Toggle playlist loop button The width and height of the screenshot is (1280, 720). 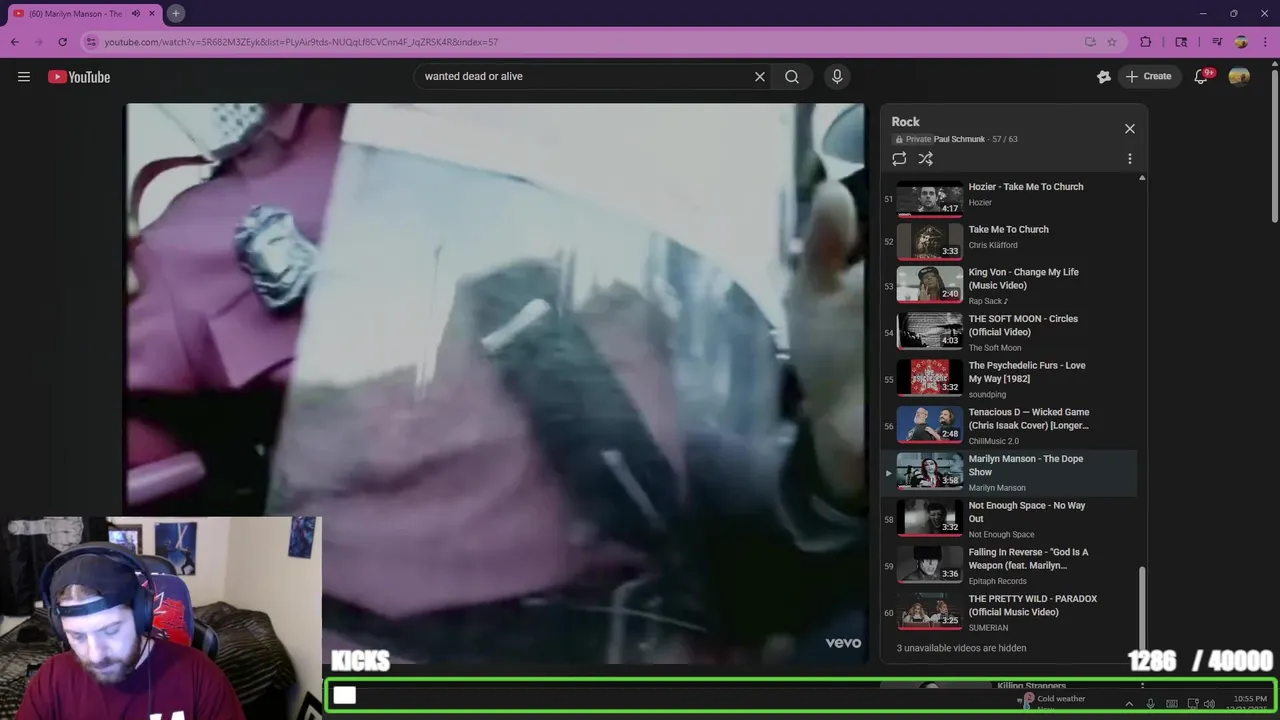click(899, 159)
